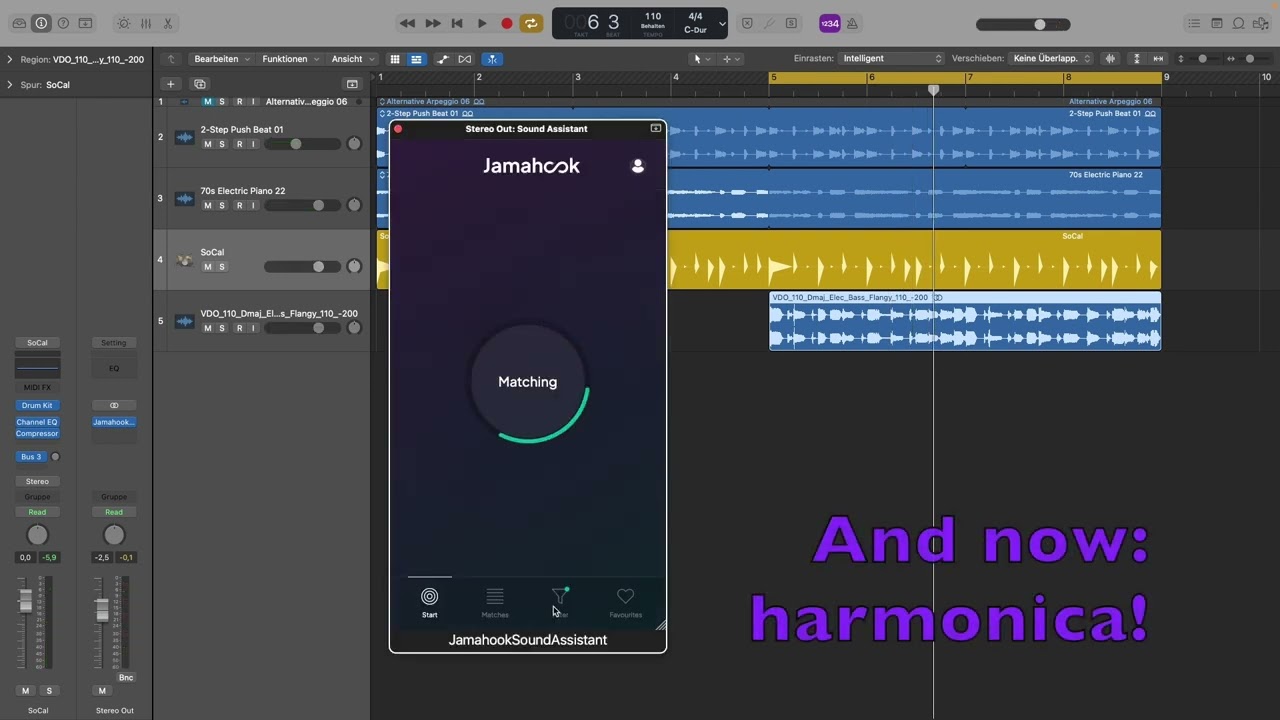Open the Editors scissors button
1280x720 pixels.
[x=167, y=23]
